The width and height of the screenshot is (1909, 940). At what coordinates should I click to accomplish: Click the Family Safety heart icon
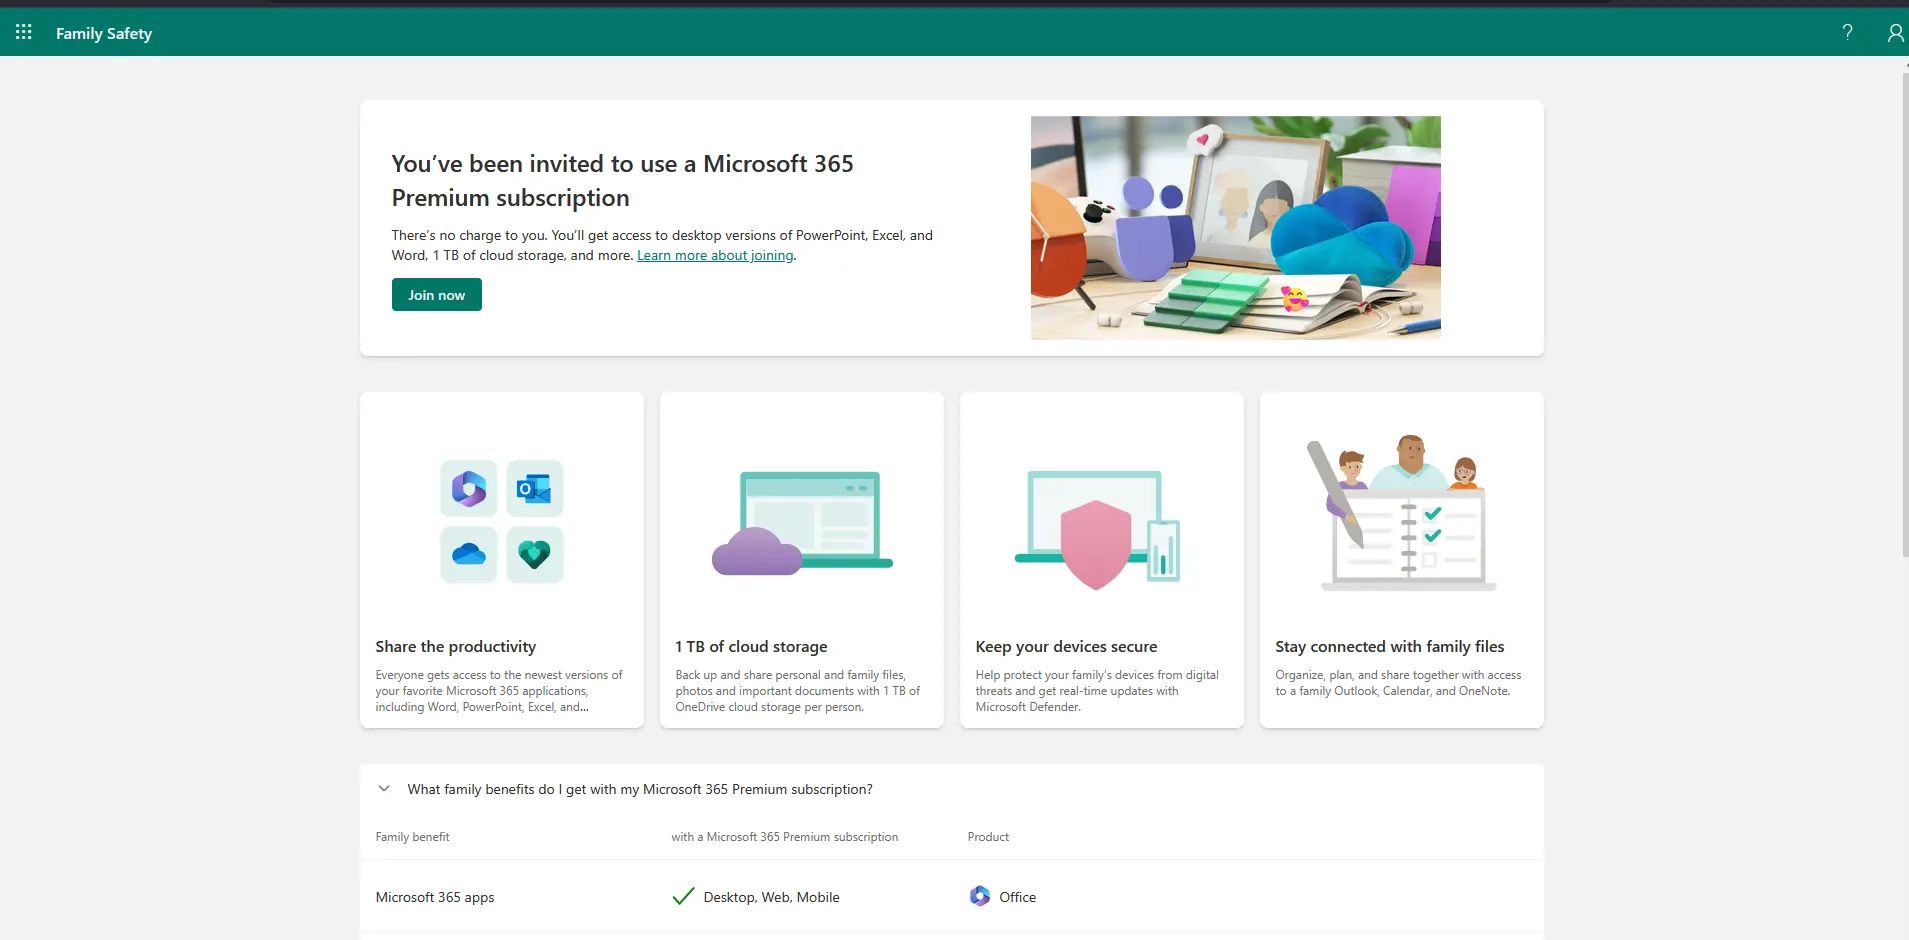(535, 554)
